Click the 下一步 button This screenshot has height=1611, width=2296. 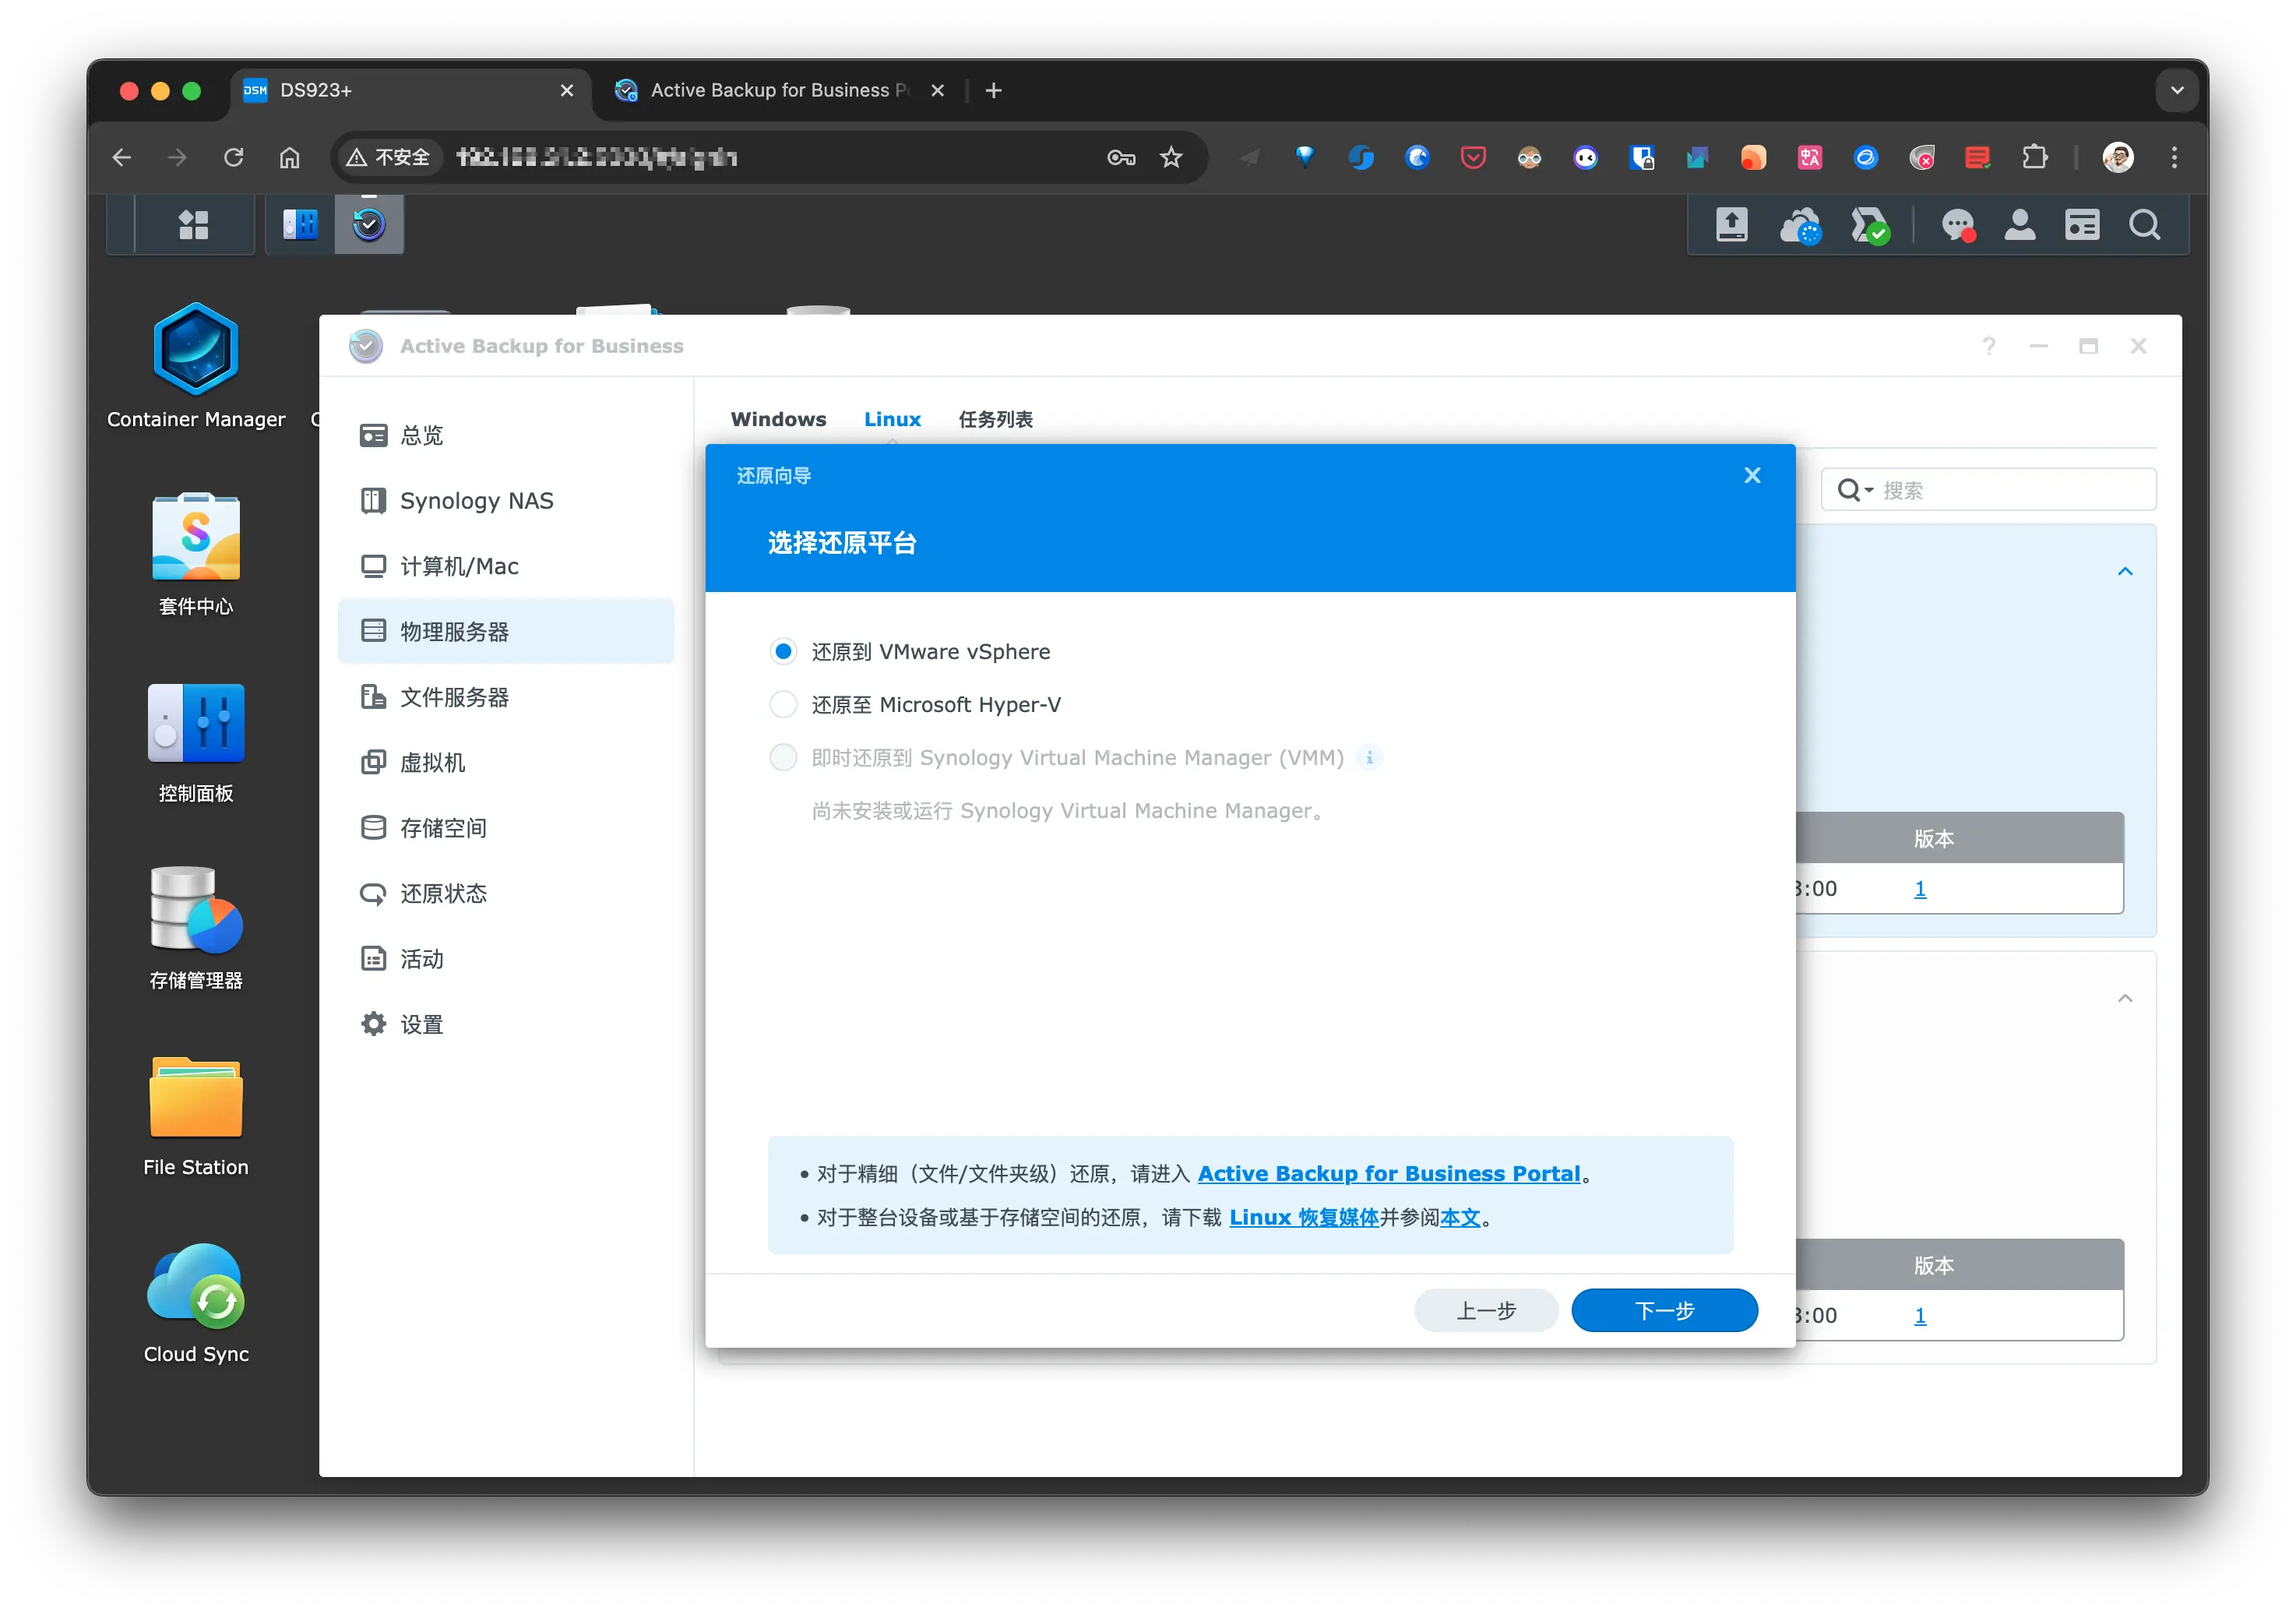tap(1664, 1310)
